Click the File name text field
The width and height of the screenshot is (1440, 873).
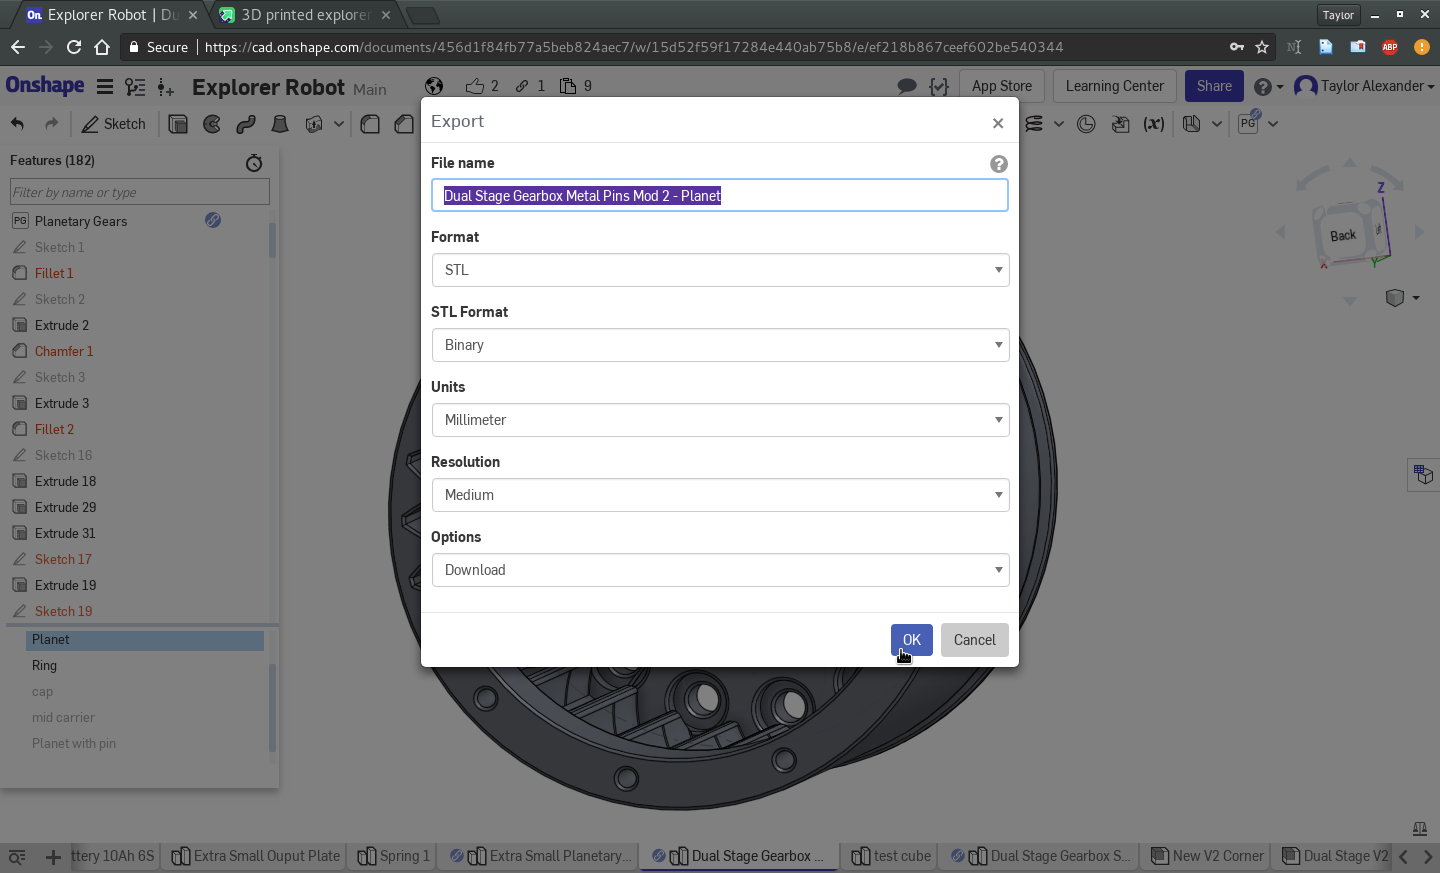[x=720, y=196]
